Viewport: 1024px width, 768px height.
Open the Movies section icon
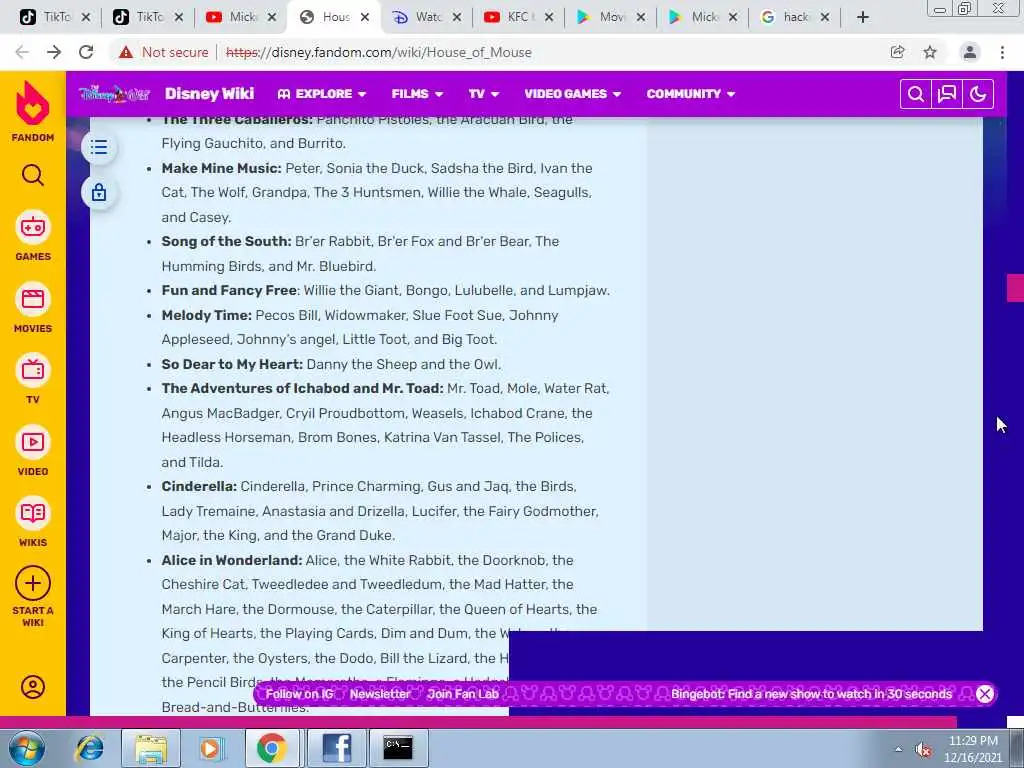pos(33,299)
